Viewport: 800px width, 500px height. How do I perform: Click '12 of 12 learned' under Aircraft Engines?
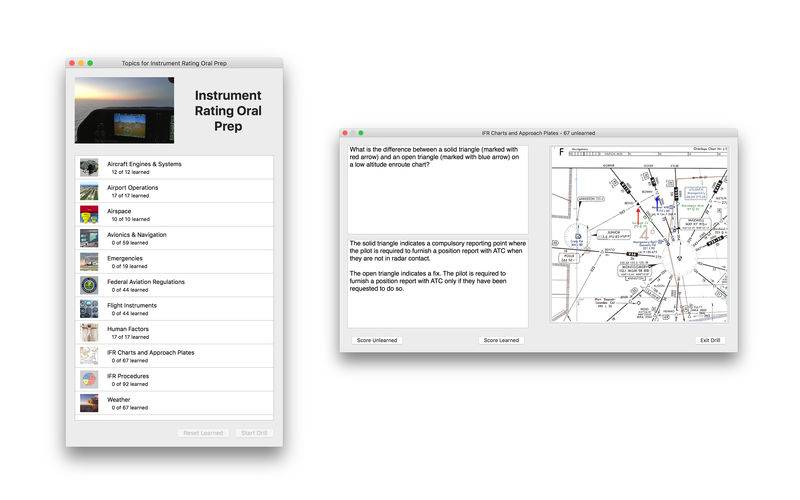click(131, 172)
